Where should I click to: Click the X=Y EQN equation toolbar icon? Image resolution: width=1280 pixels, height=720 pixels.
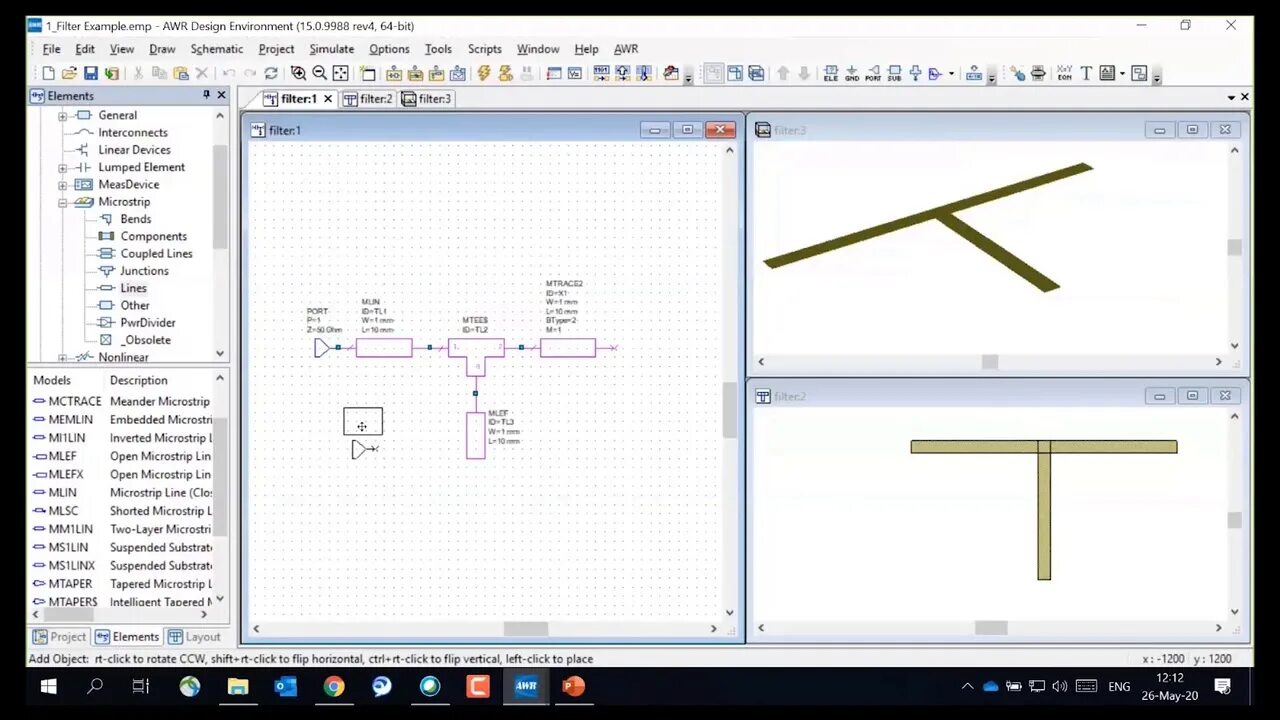tap(1064, 73)
